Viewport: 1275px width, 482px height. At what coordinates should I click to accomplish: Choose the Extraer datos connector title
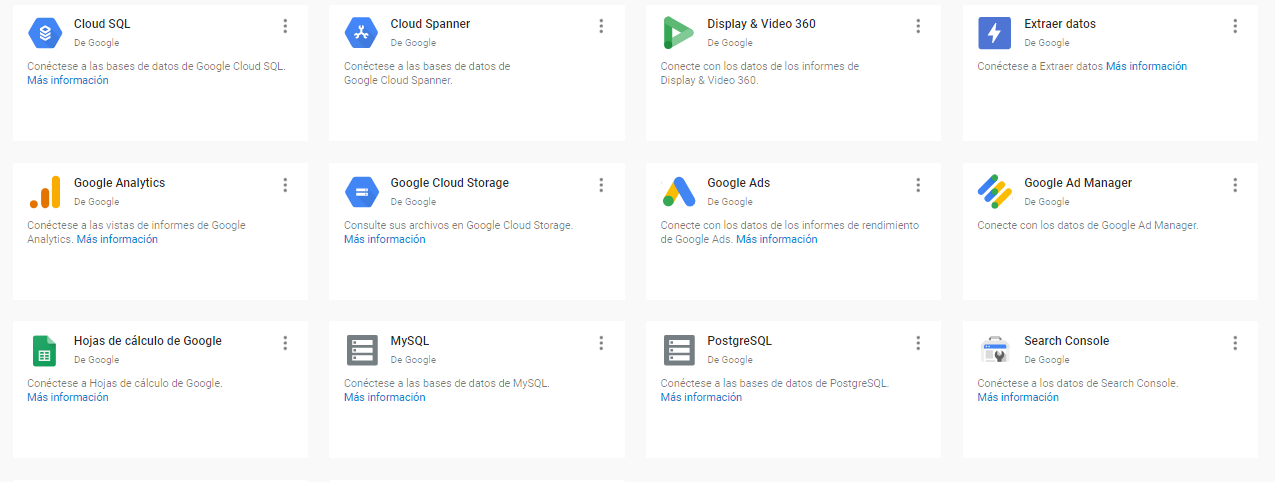tap(1060, 24)
